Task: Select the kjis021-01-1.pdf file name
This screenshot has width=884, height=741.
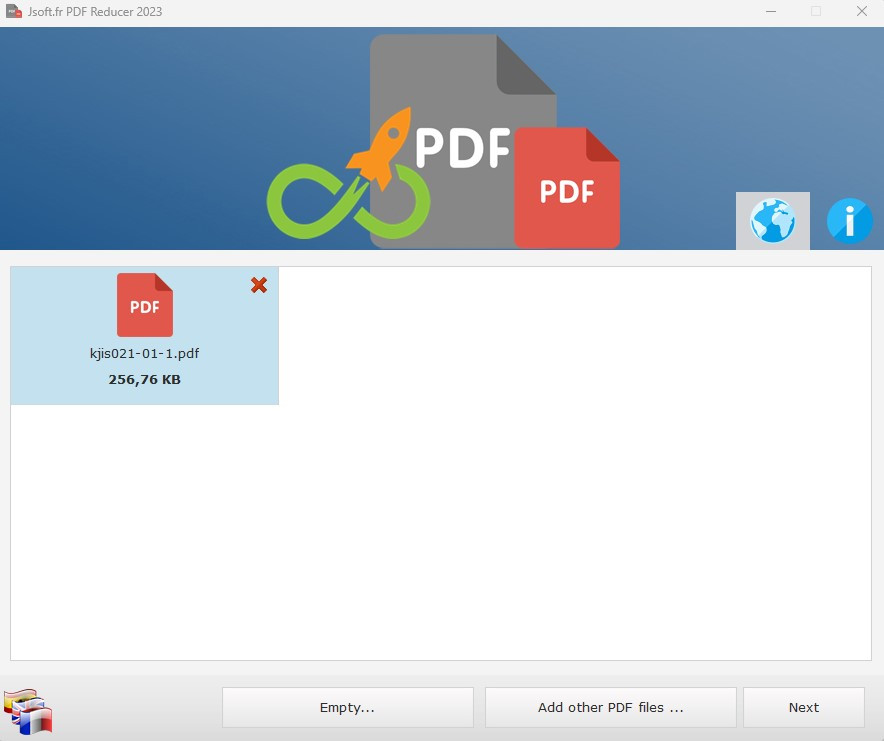Action: [144, 354]
